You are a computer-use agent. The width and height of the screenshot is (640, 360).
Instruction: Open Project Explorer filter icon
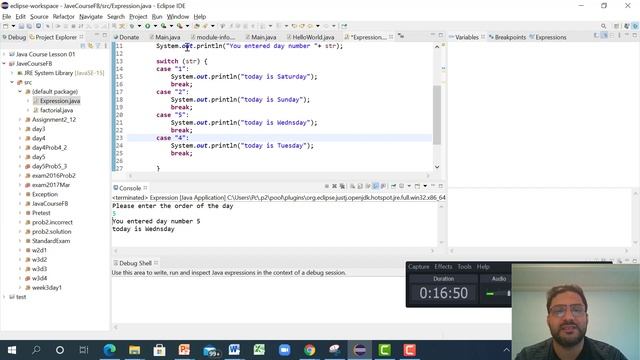pyautogui.click(x=98, y=46)
